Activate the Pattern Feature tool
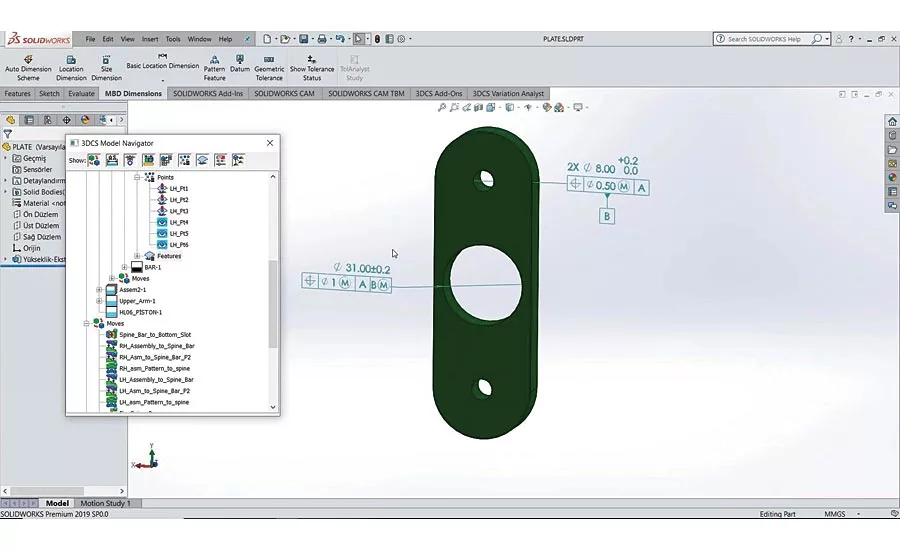 (x=214, y=68)
